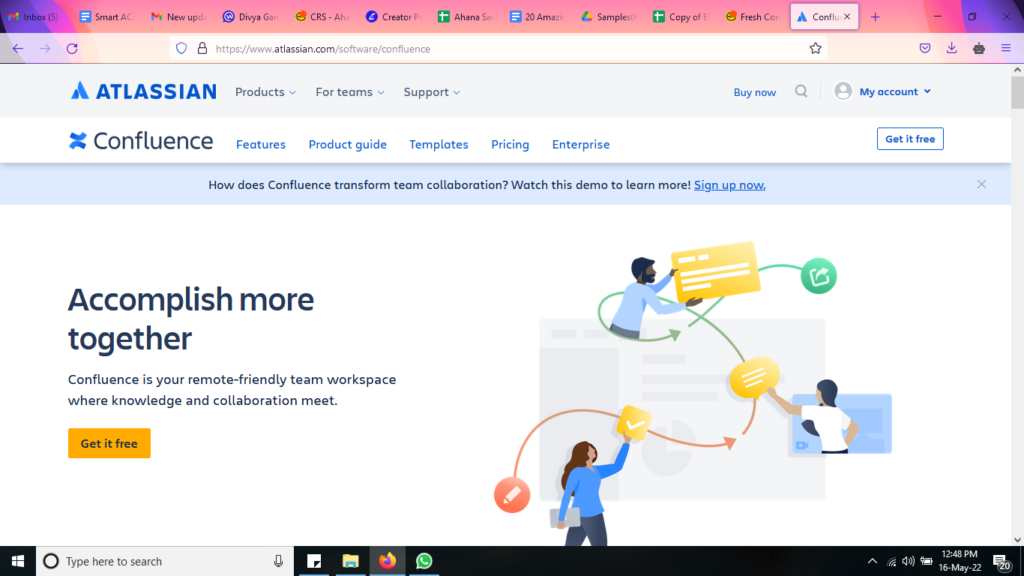
Task: Click the scrollbar up arrow
Action: point(1017,69)
